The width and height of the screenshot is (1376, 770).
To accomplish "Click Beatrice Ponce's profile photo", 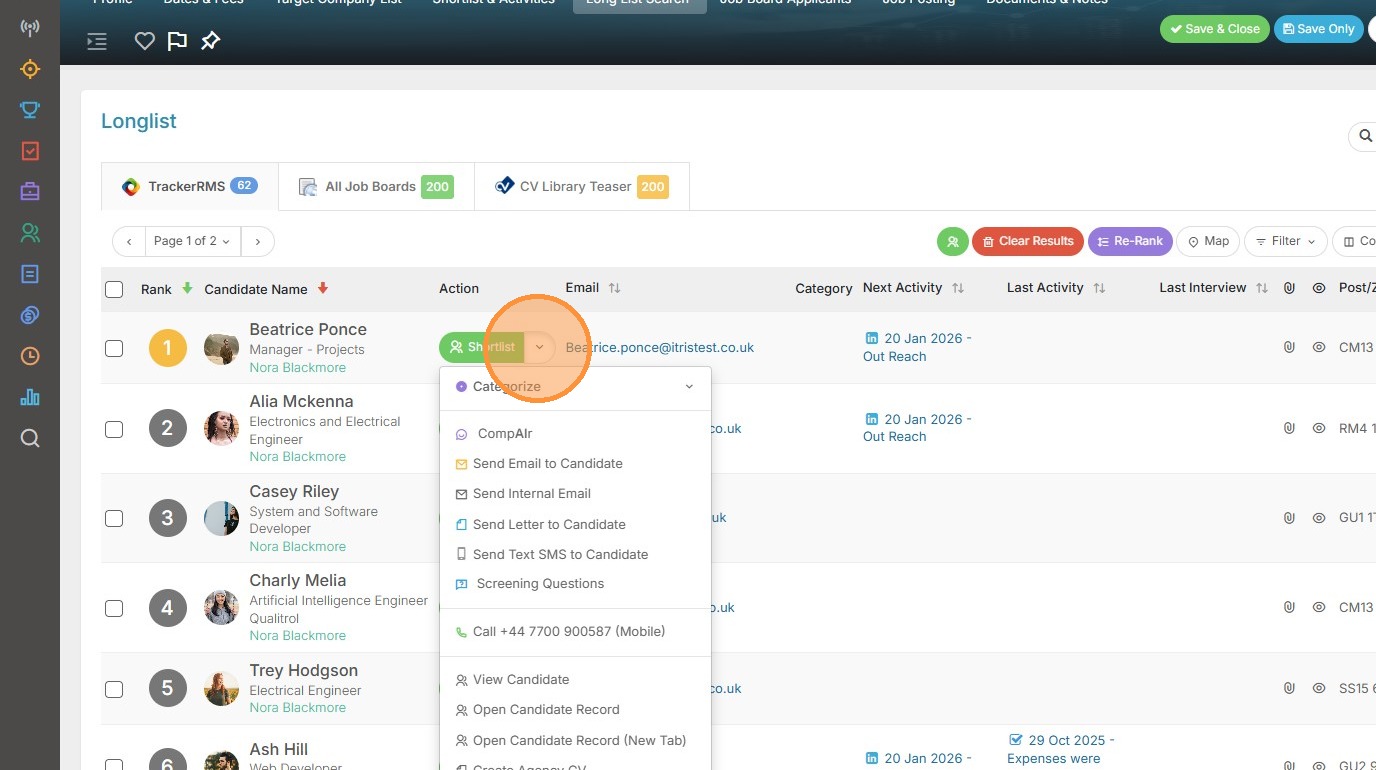I will coord(221,348).
